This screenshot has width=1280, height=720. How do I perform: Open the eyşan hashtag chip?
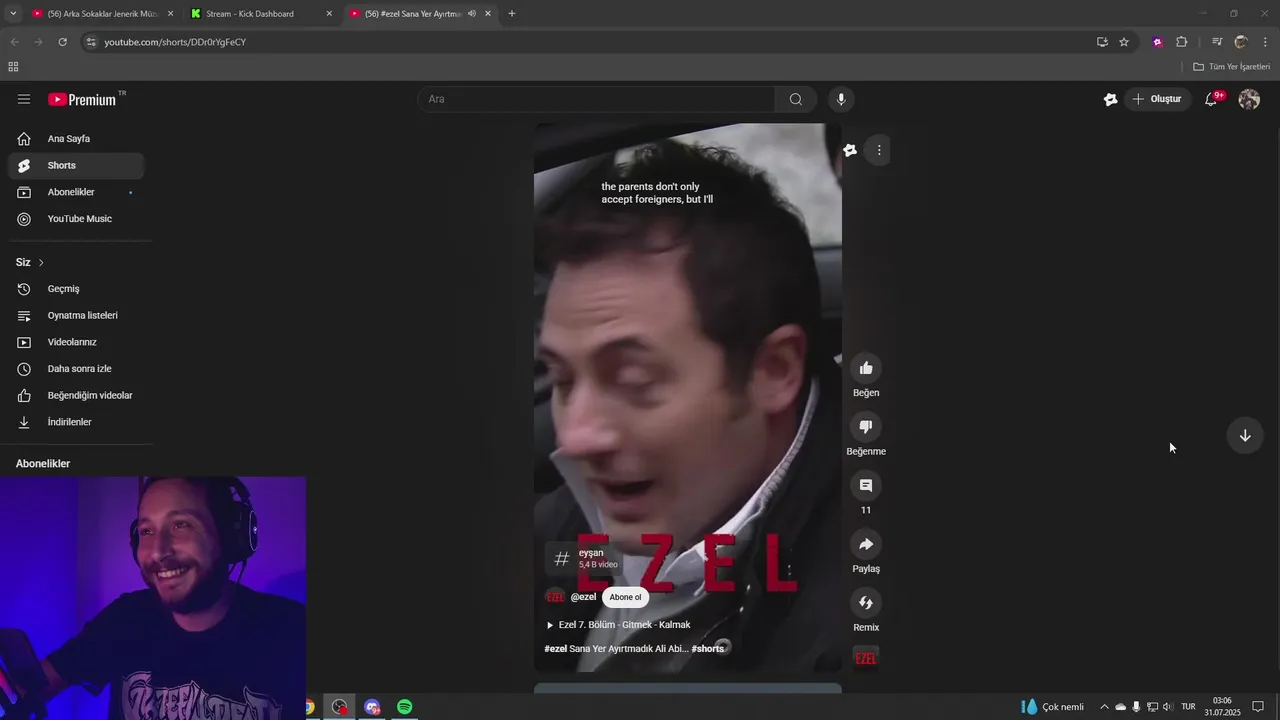pyautogui.click(x=586, y=558)
